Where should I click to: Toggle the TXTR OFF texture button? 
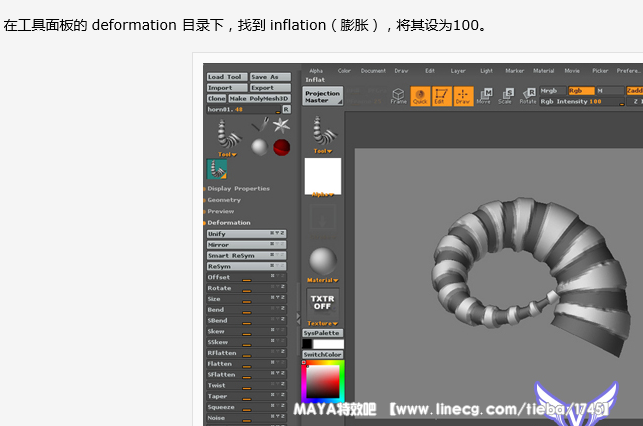tap(322, 302)
